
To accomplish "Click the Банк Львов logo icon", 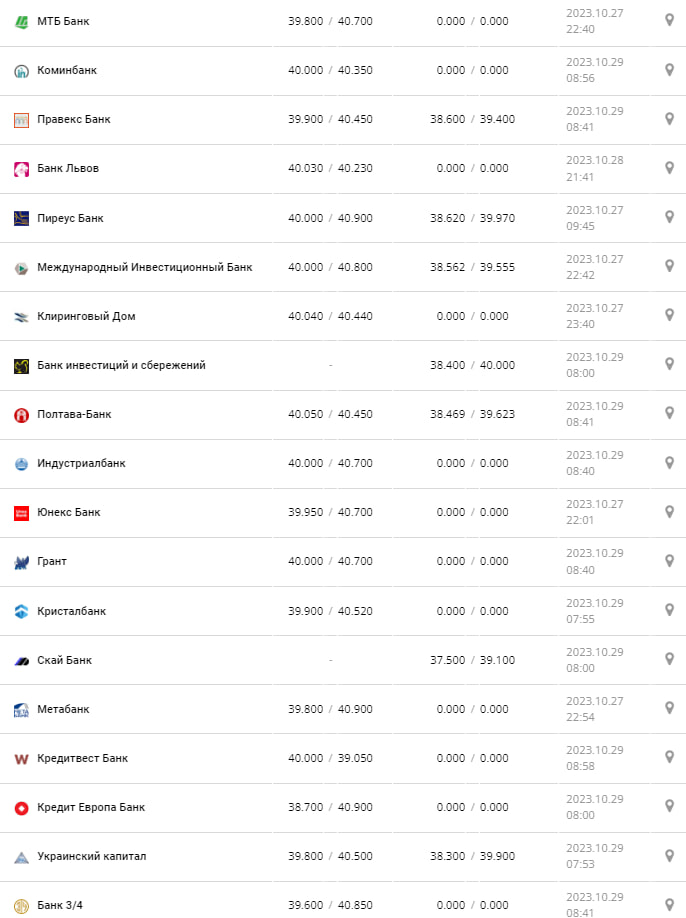I will [21, 169].
